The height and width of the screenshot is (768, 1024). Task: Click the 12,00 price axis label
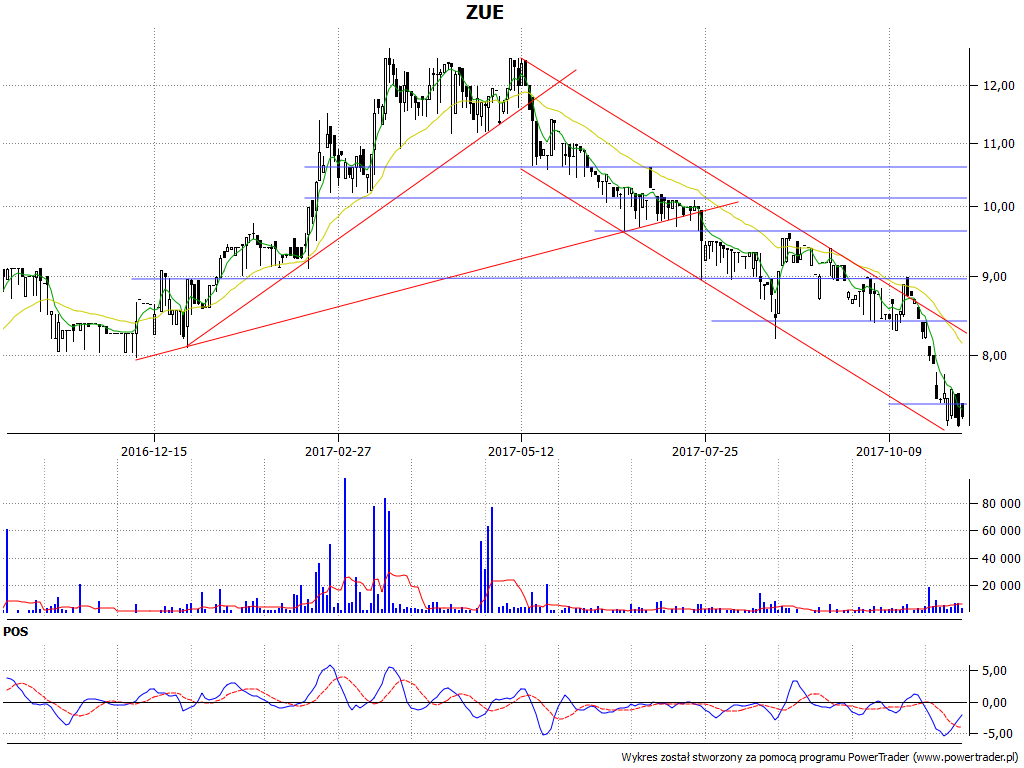coord(999,86)
